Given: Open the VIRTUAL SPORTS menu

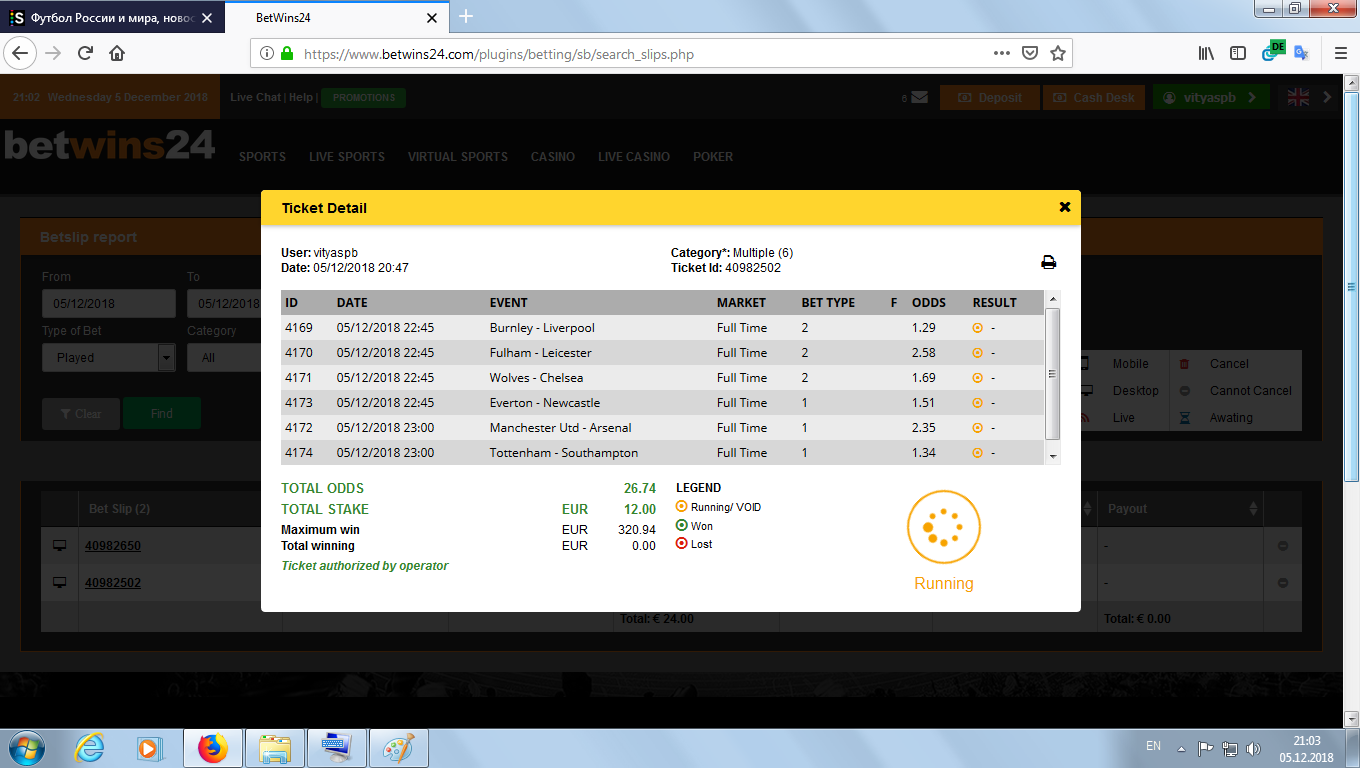Looking at the screenshot, I should click(457, 157).
